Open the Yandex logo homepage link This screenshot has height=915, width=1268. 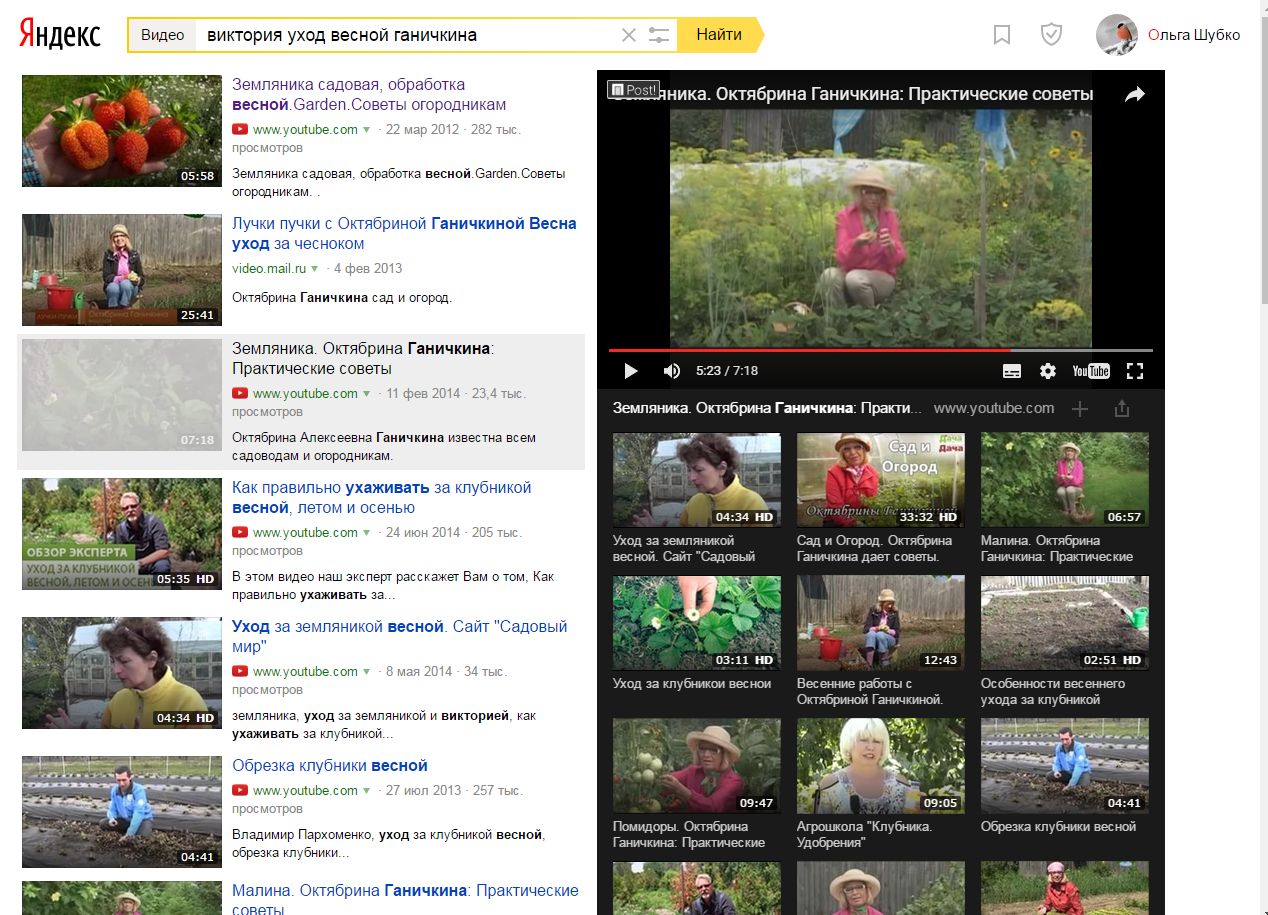coord(60,35)
